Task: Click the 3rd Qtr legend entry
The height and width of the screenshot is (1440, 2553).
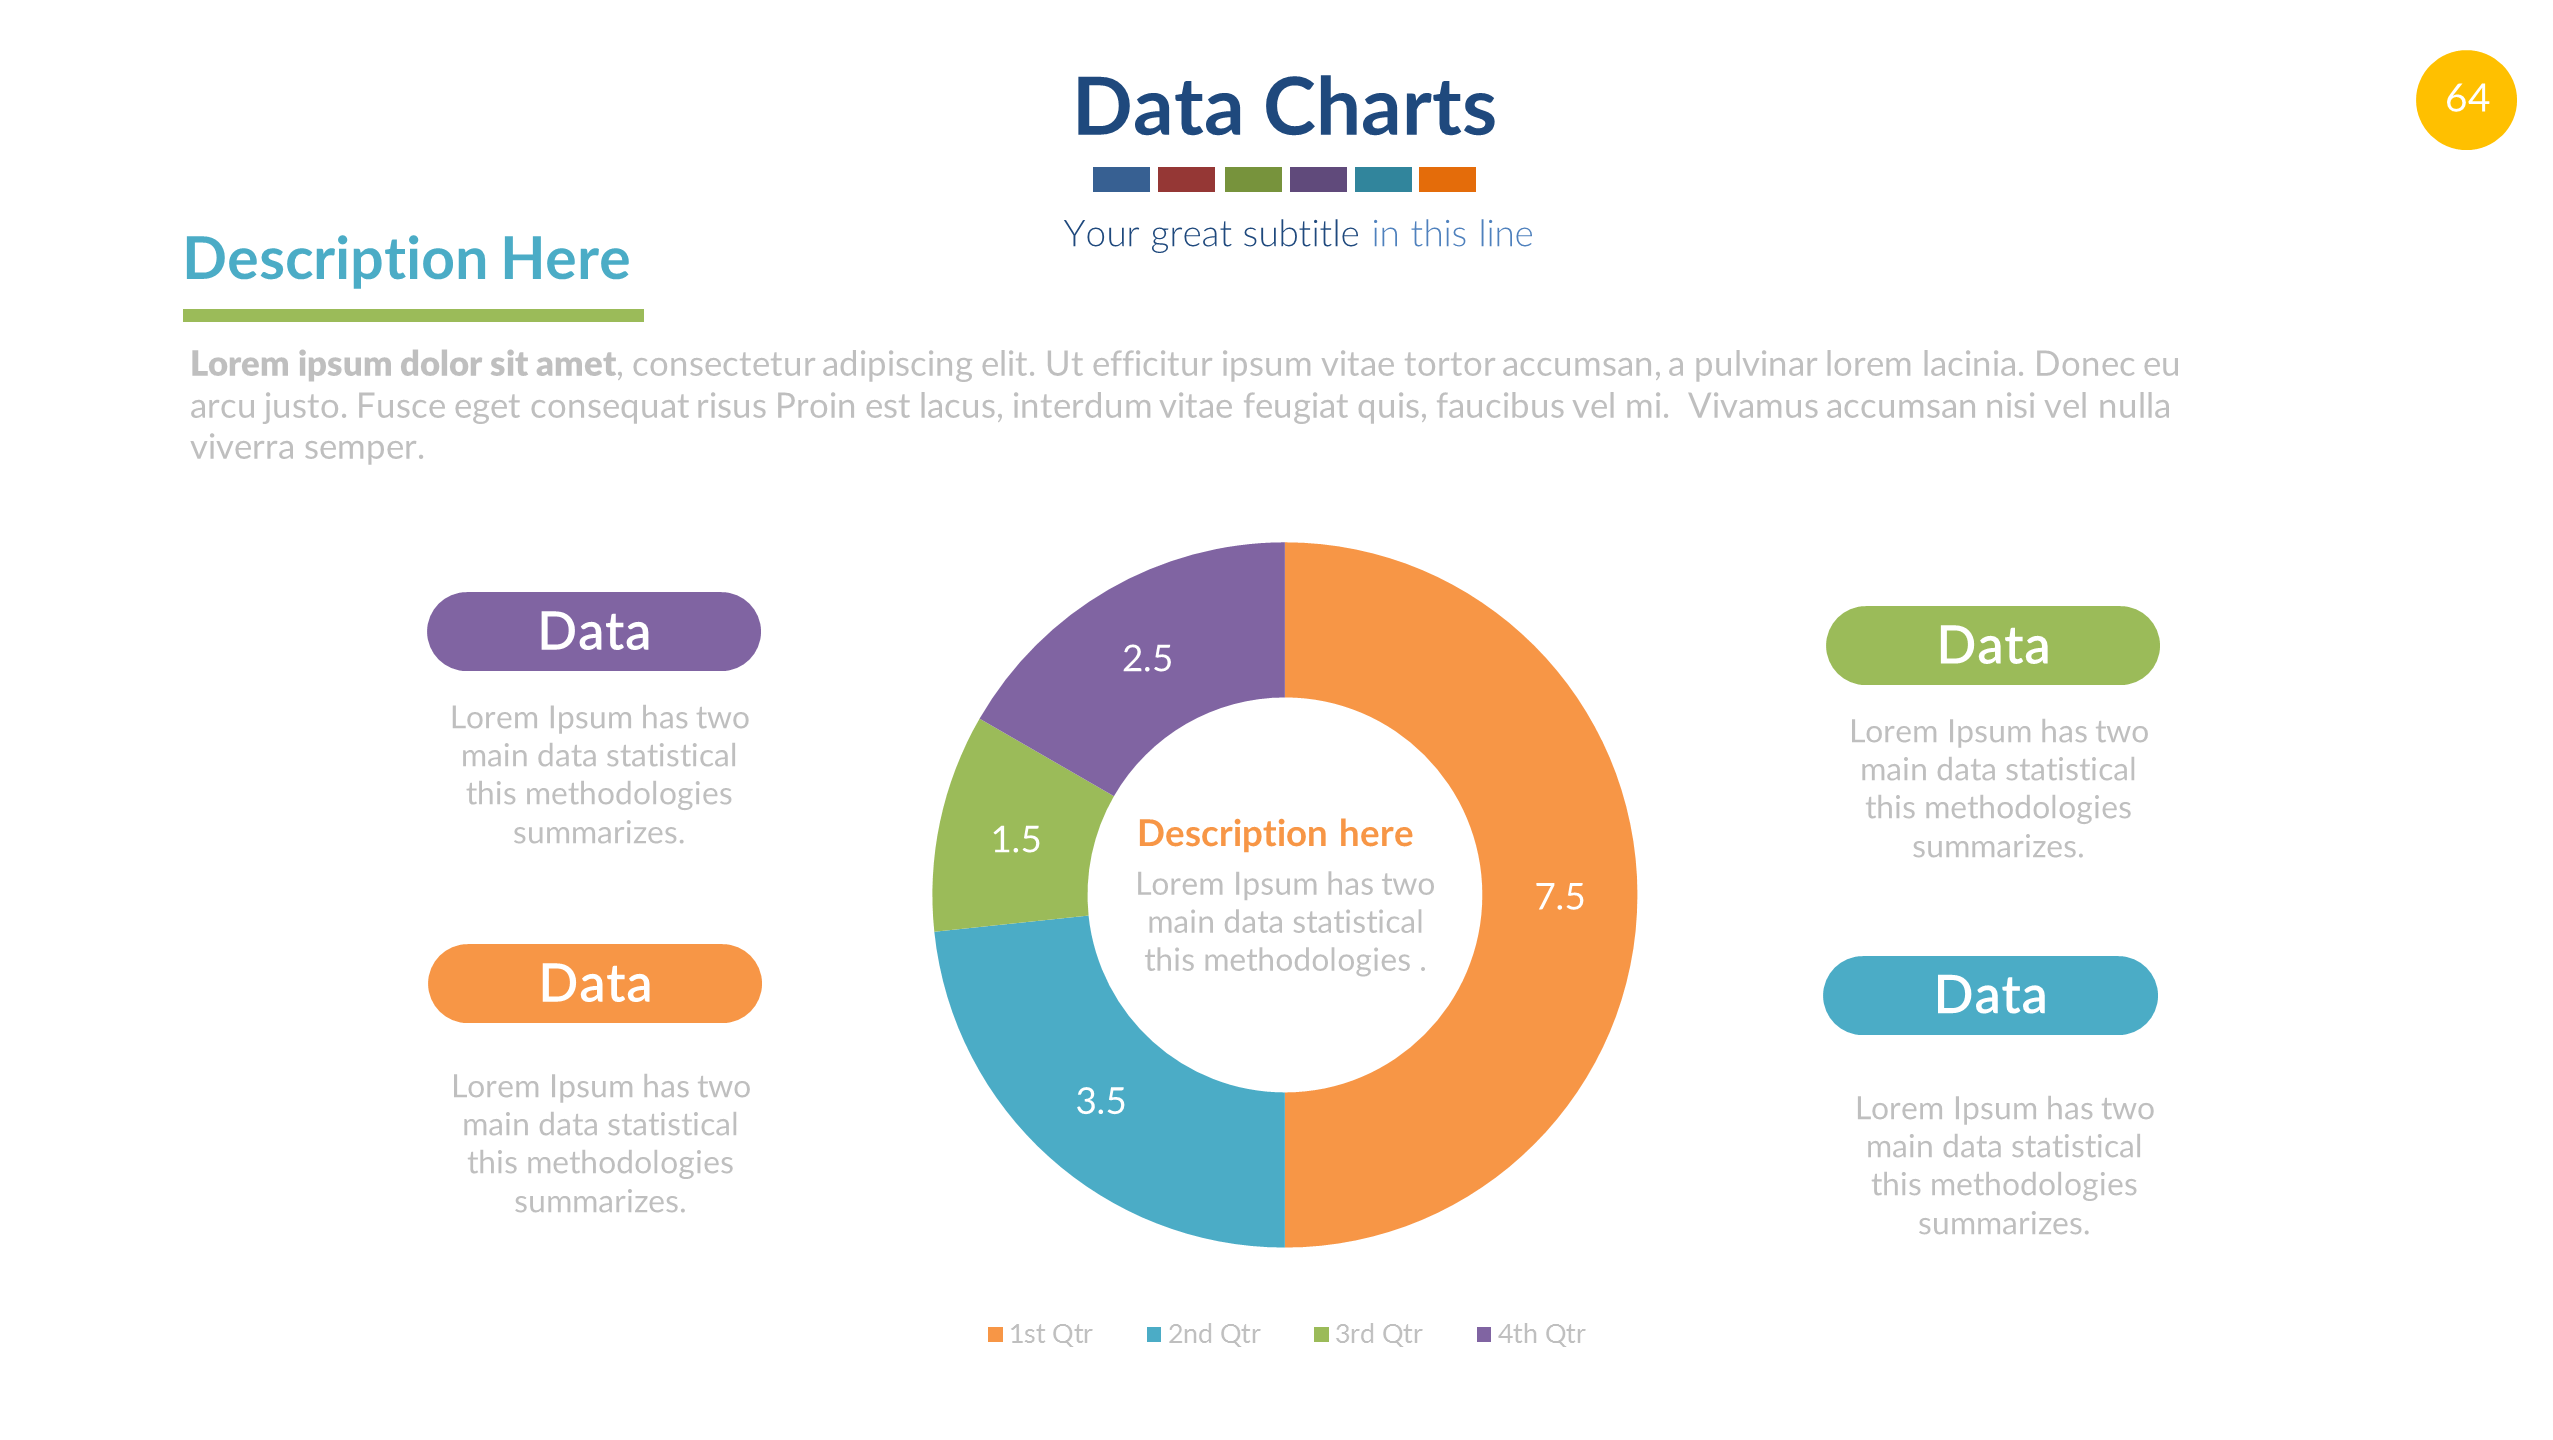Action: pos(1368,1334)
